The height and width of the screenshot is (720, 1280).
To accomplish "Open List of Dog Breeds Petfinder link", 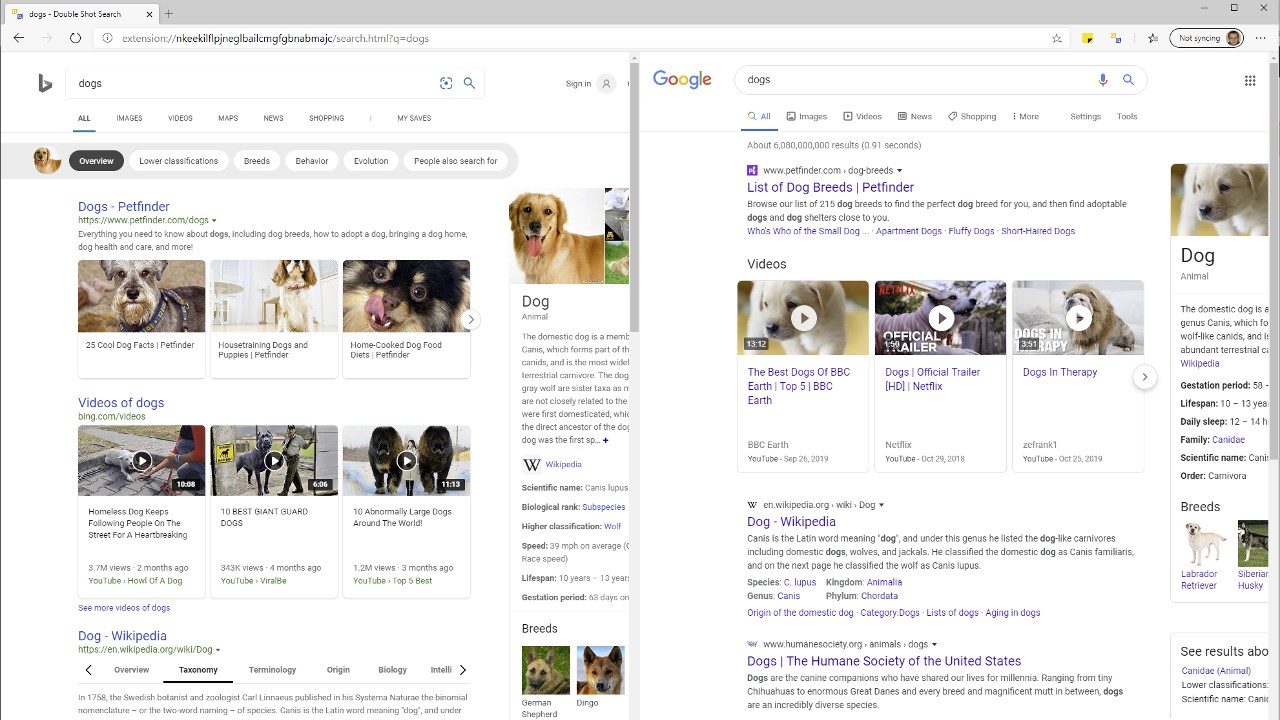I will [830, 188].
